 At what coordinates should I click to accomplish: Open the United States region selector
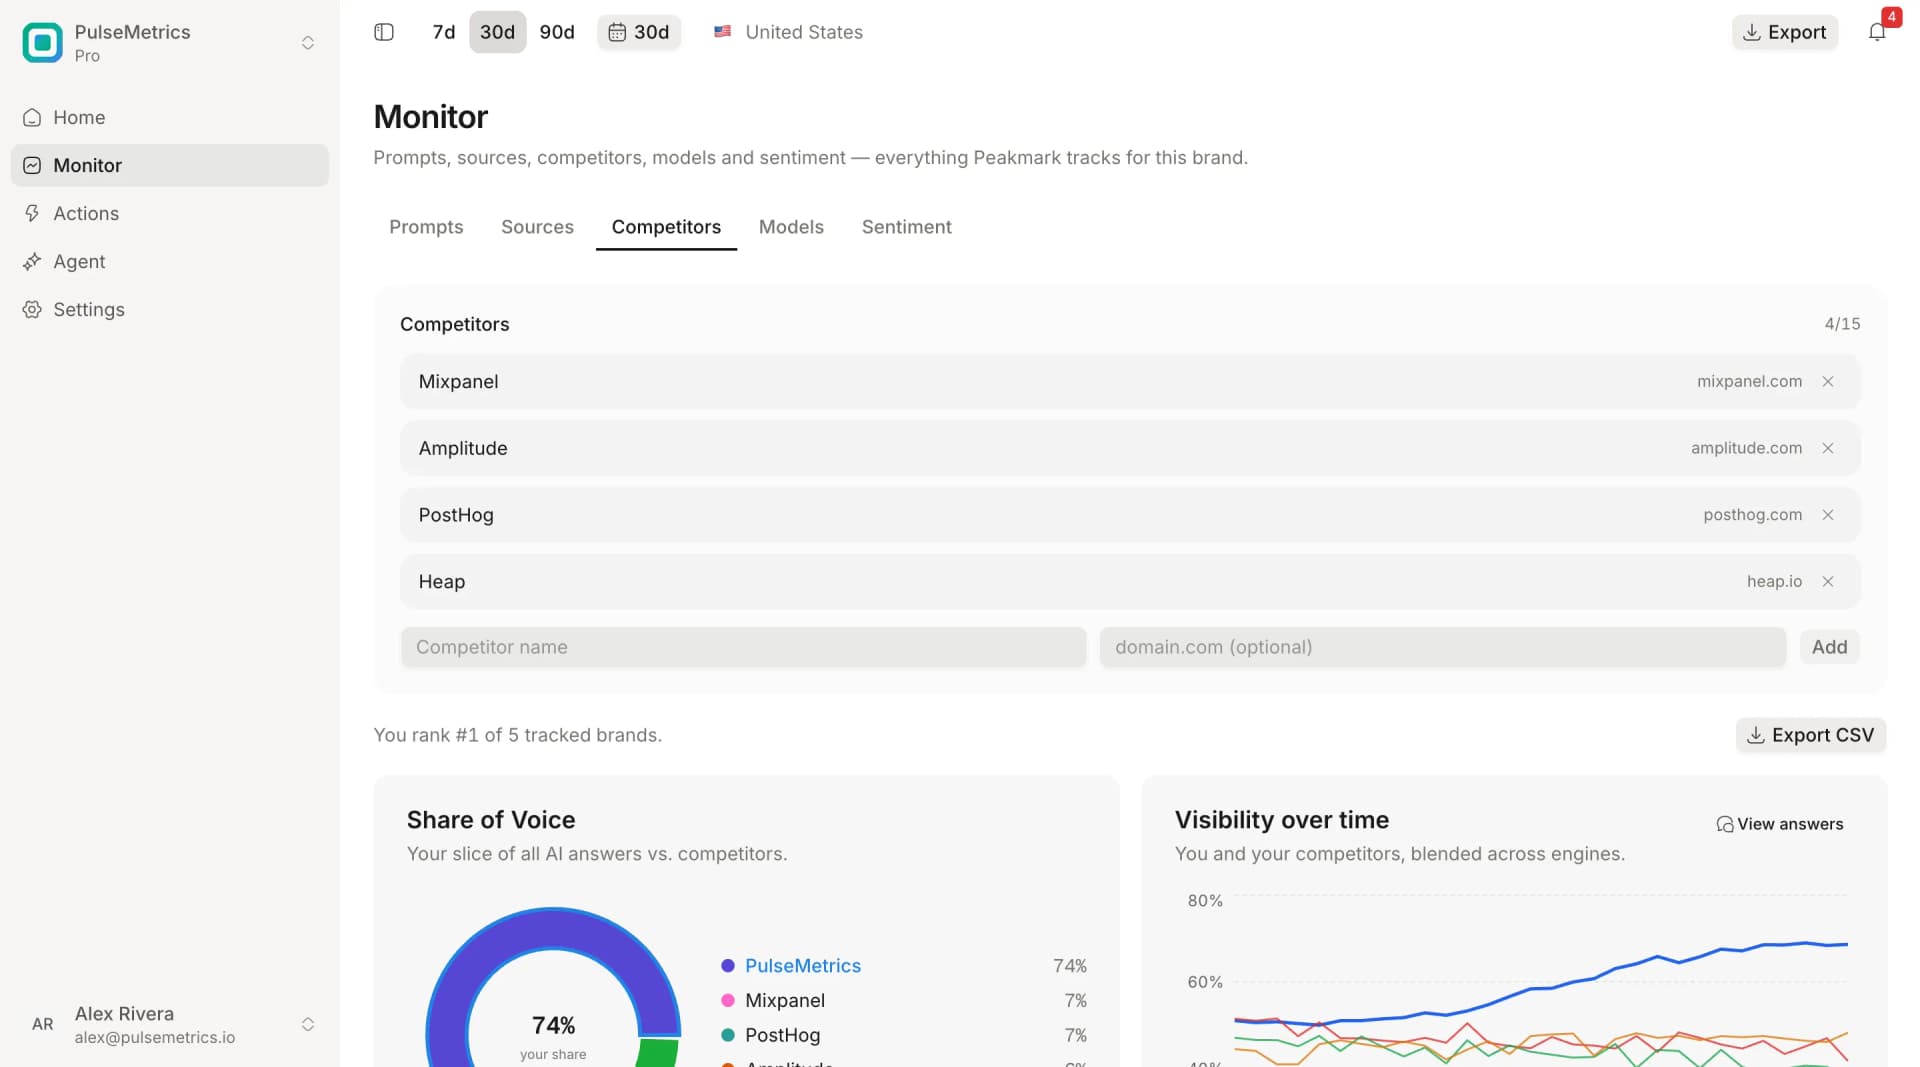coord(788,32)
